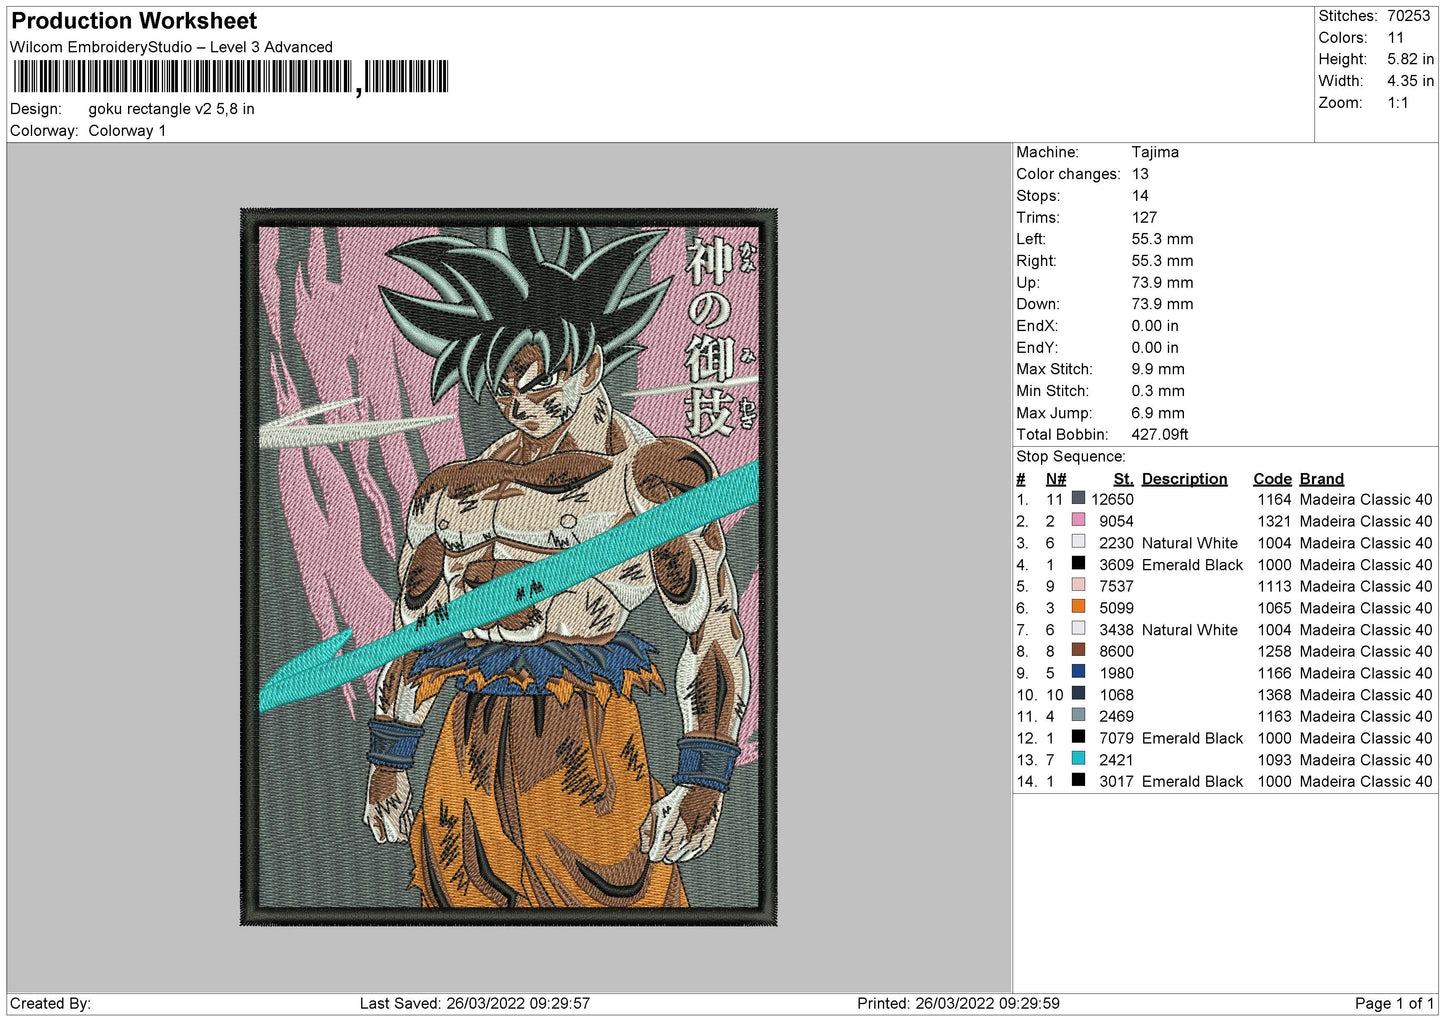Click the Goku embroidery design preview
1445x1021 pixels.
click(508, 566)
